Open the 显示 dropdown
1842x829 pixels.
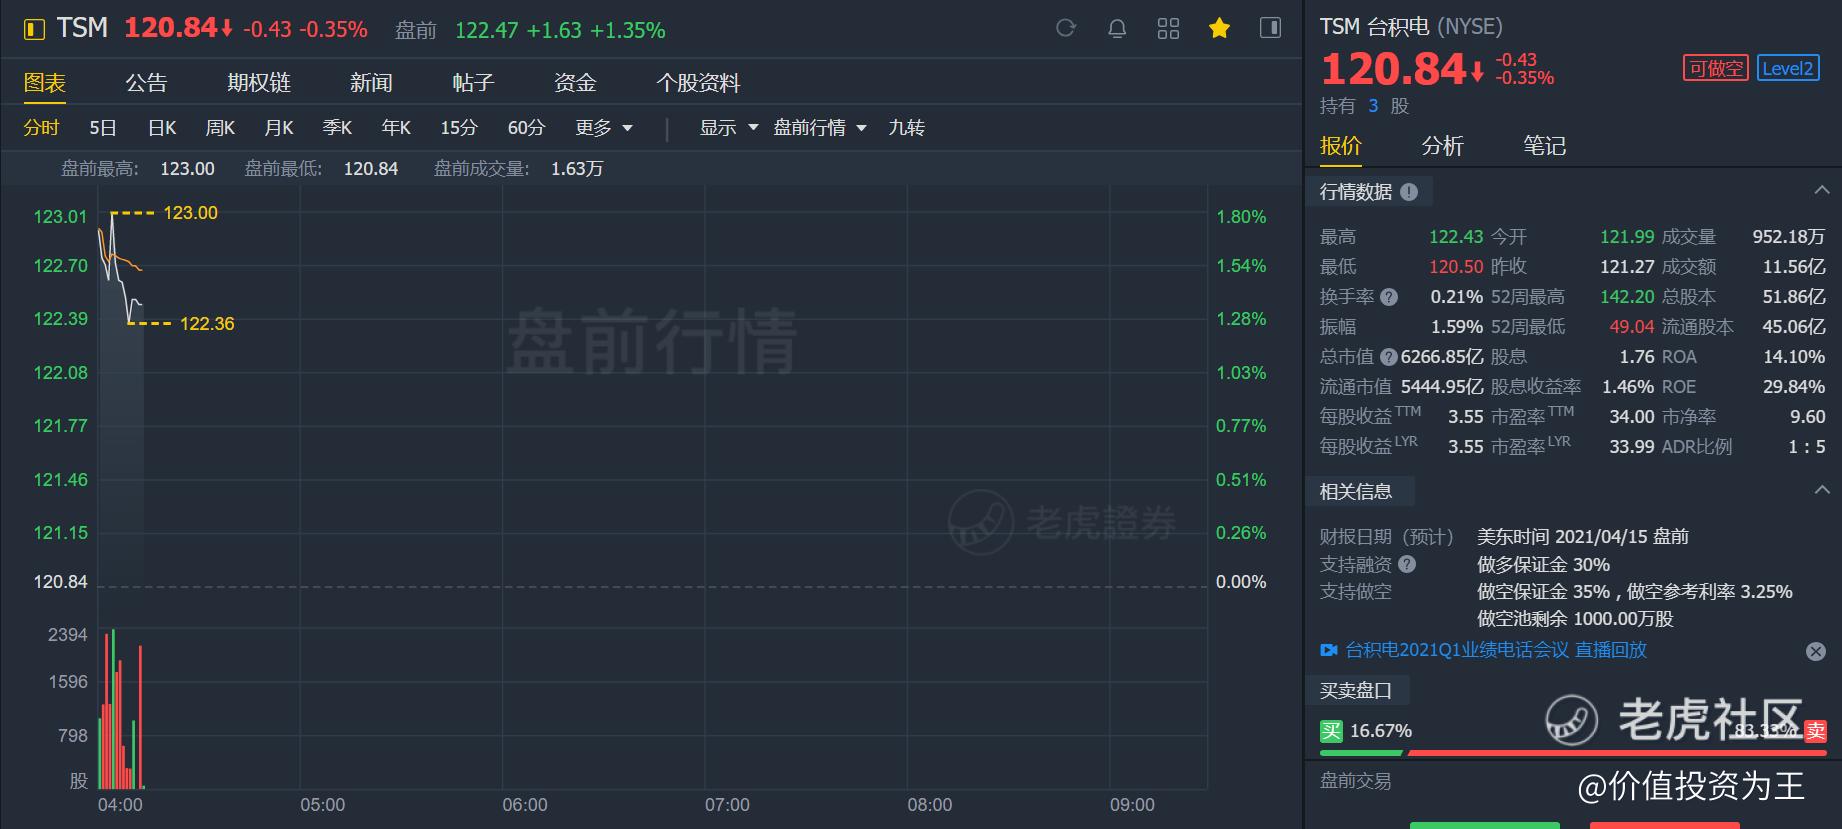[729, 128]
